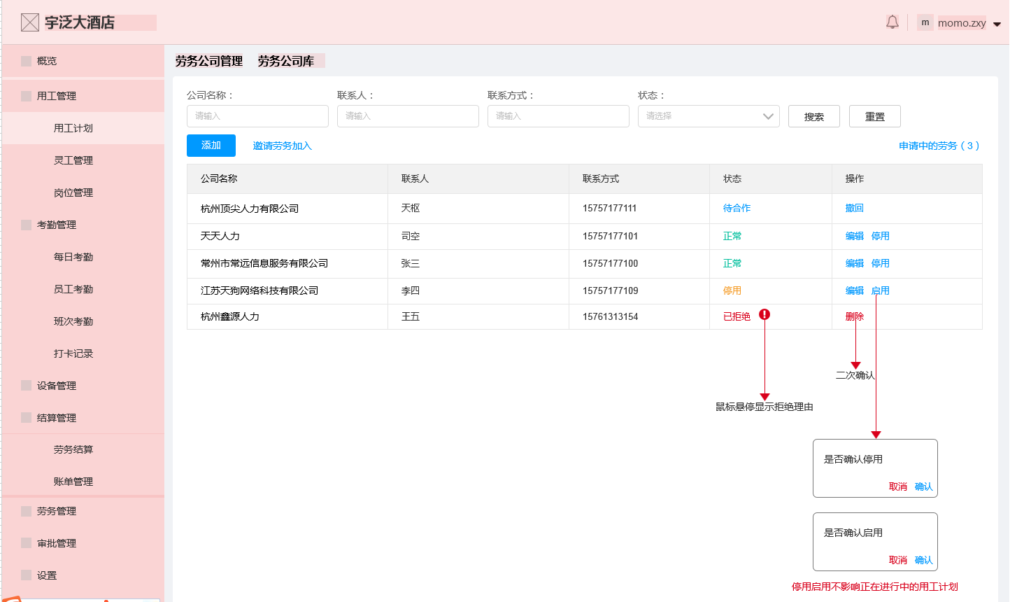Click the user avatar icon labeled m
The image size is (1024, 602).
925,23
